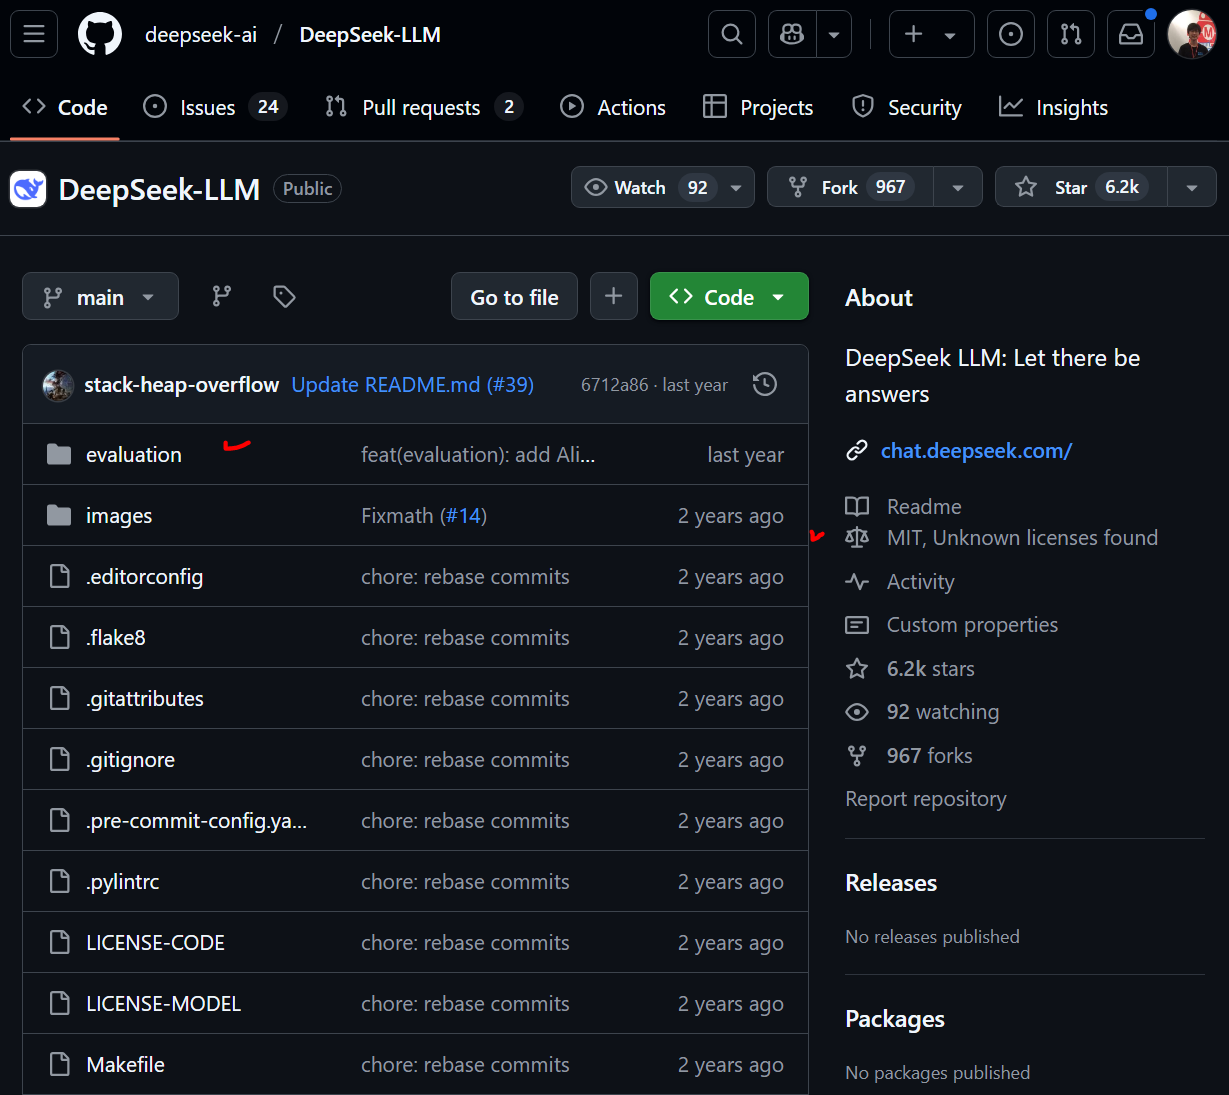Open the evaluation folder

click(134, 455)
